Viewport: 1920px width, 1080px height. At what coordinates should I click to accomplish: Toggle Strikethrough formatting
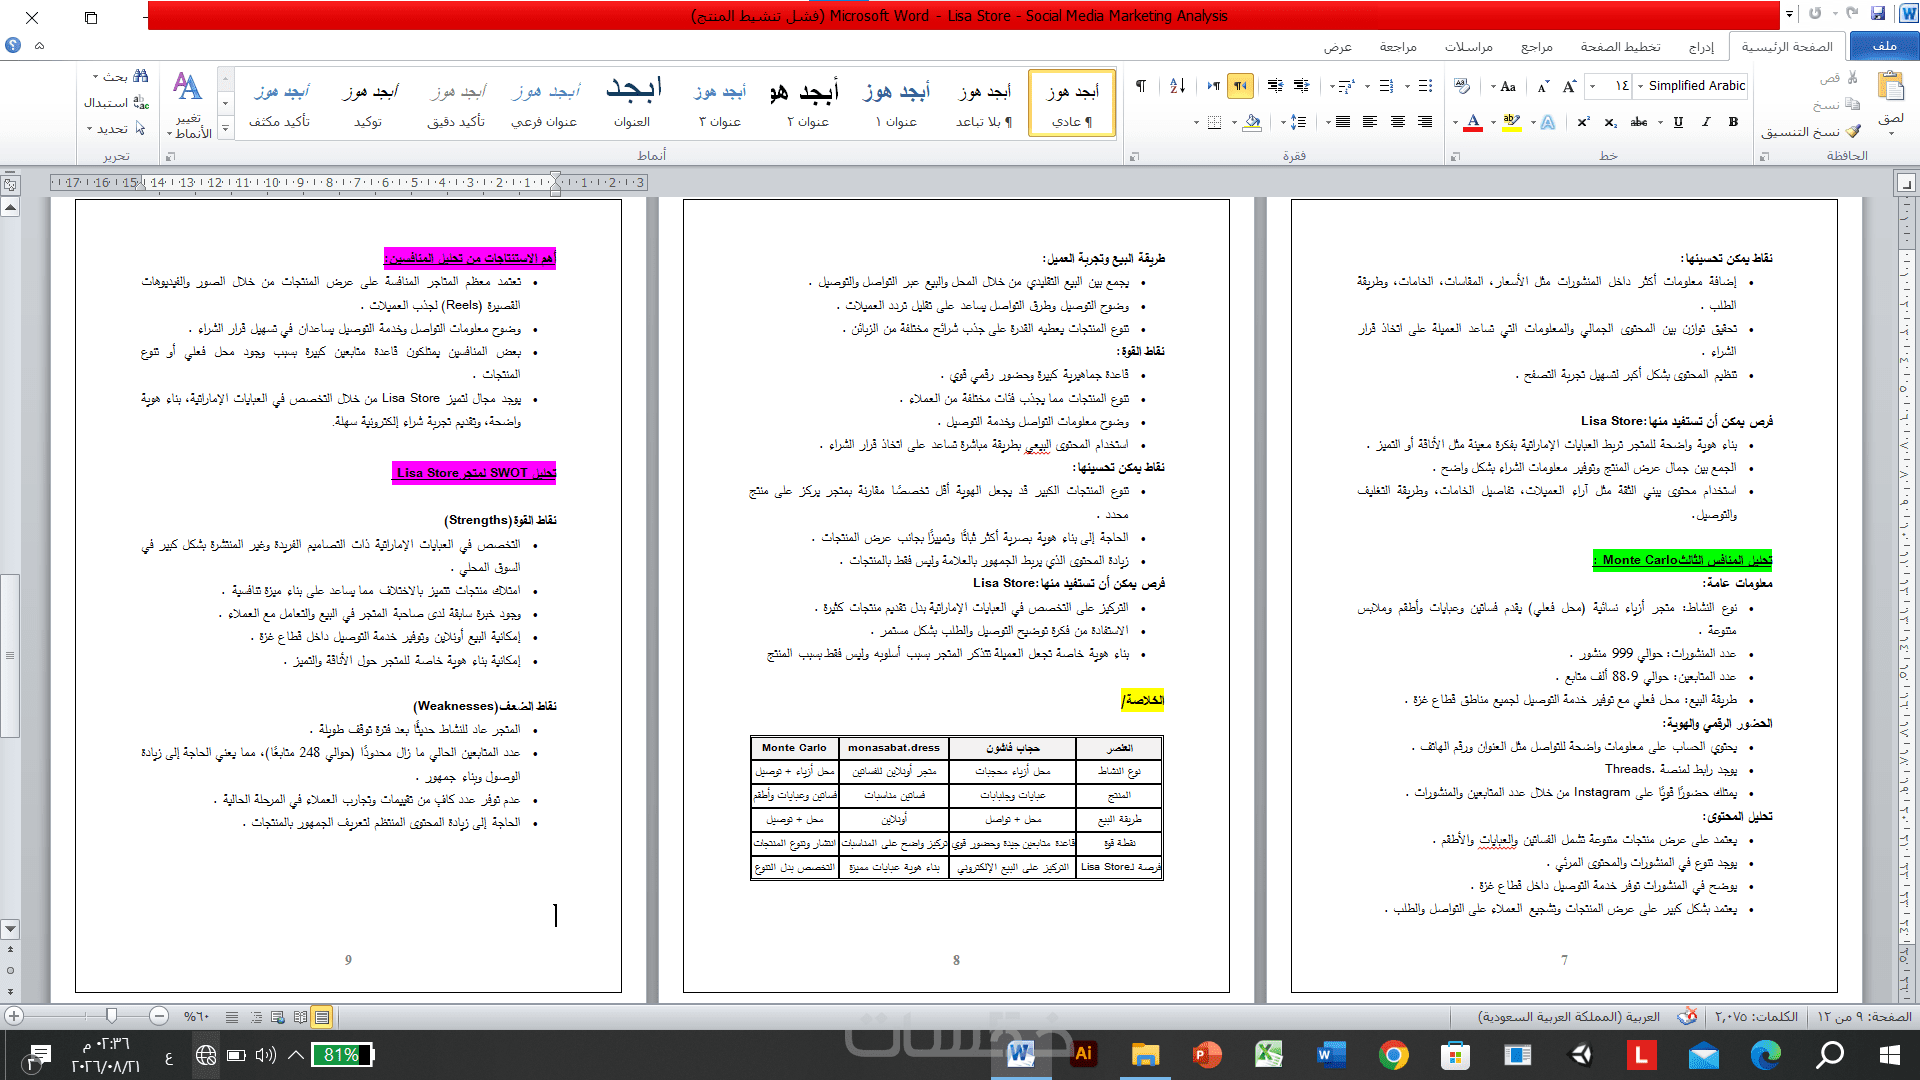tap(1638, 122)
